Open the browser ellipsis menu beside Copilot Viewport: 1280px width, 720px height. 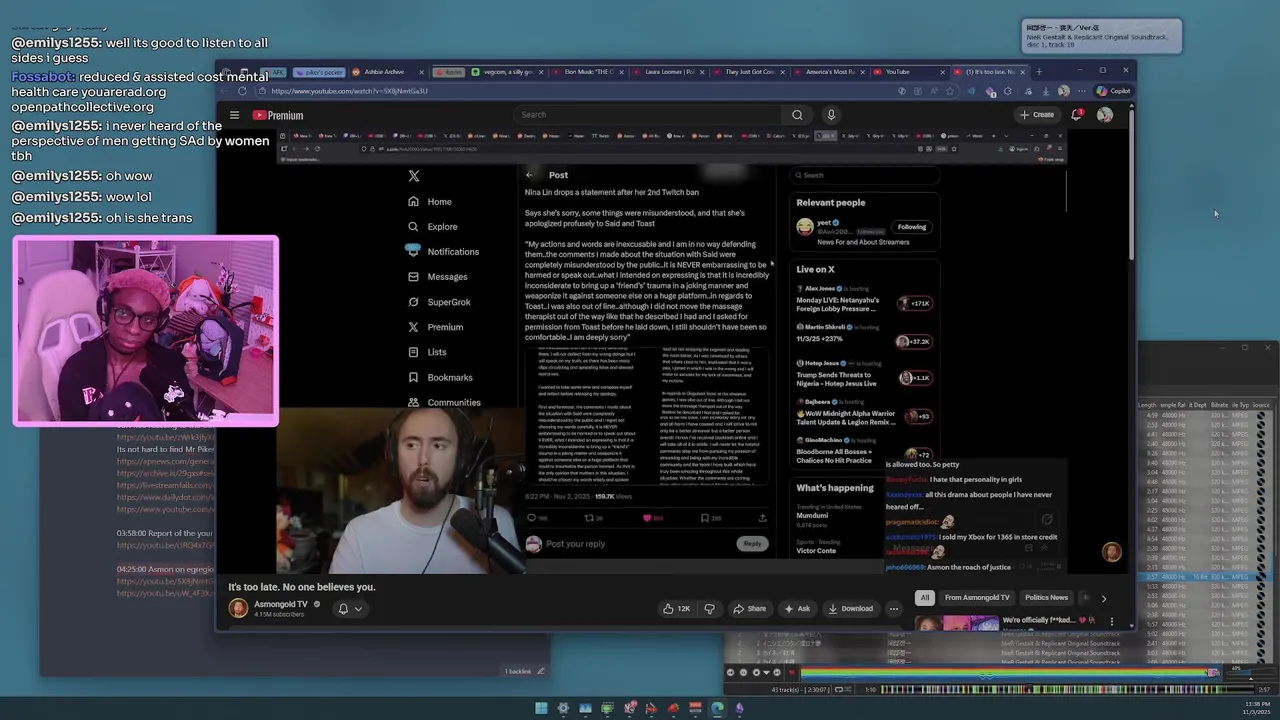[1083, 91]
